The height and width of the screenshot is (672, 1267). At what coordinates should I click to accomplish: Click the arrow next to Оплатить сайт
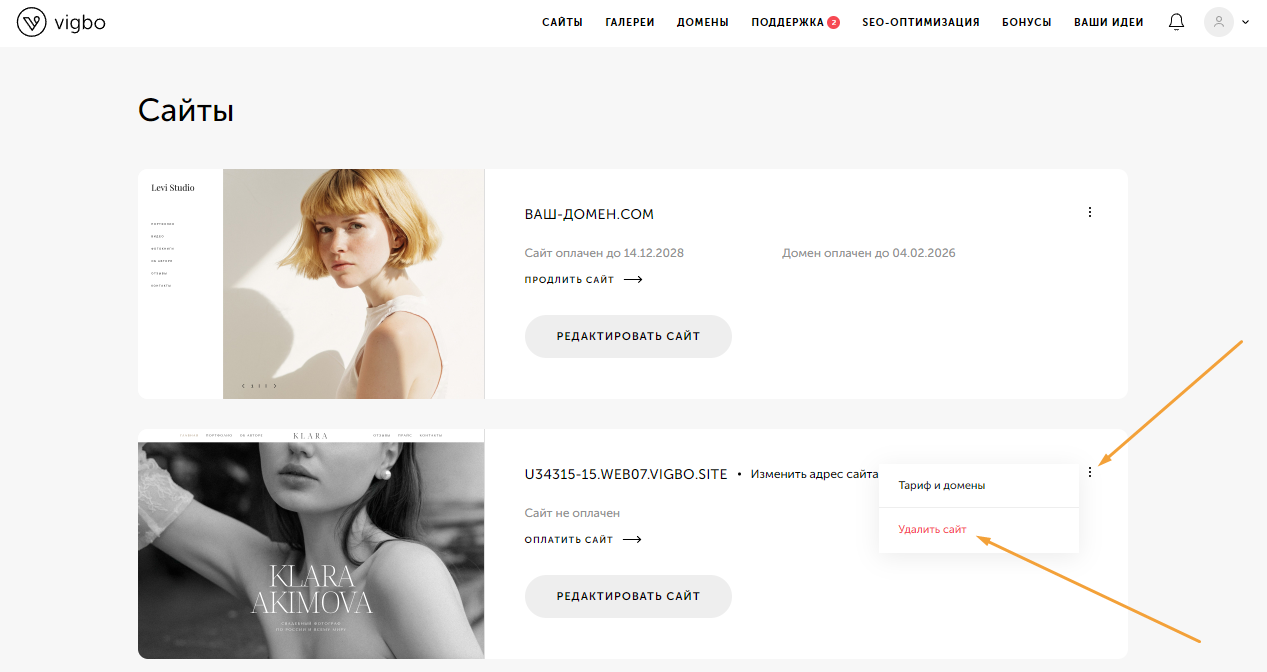pos(631,540)
